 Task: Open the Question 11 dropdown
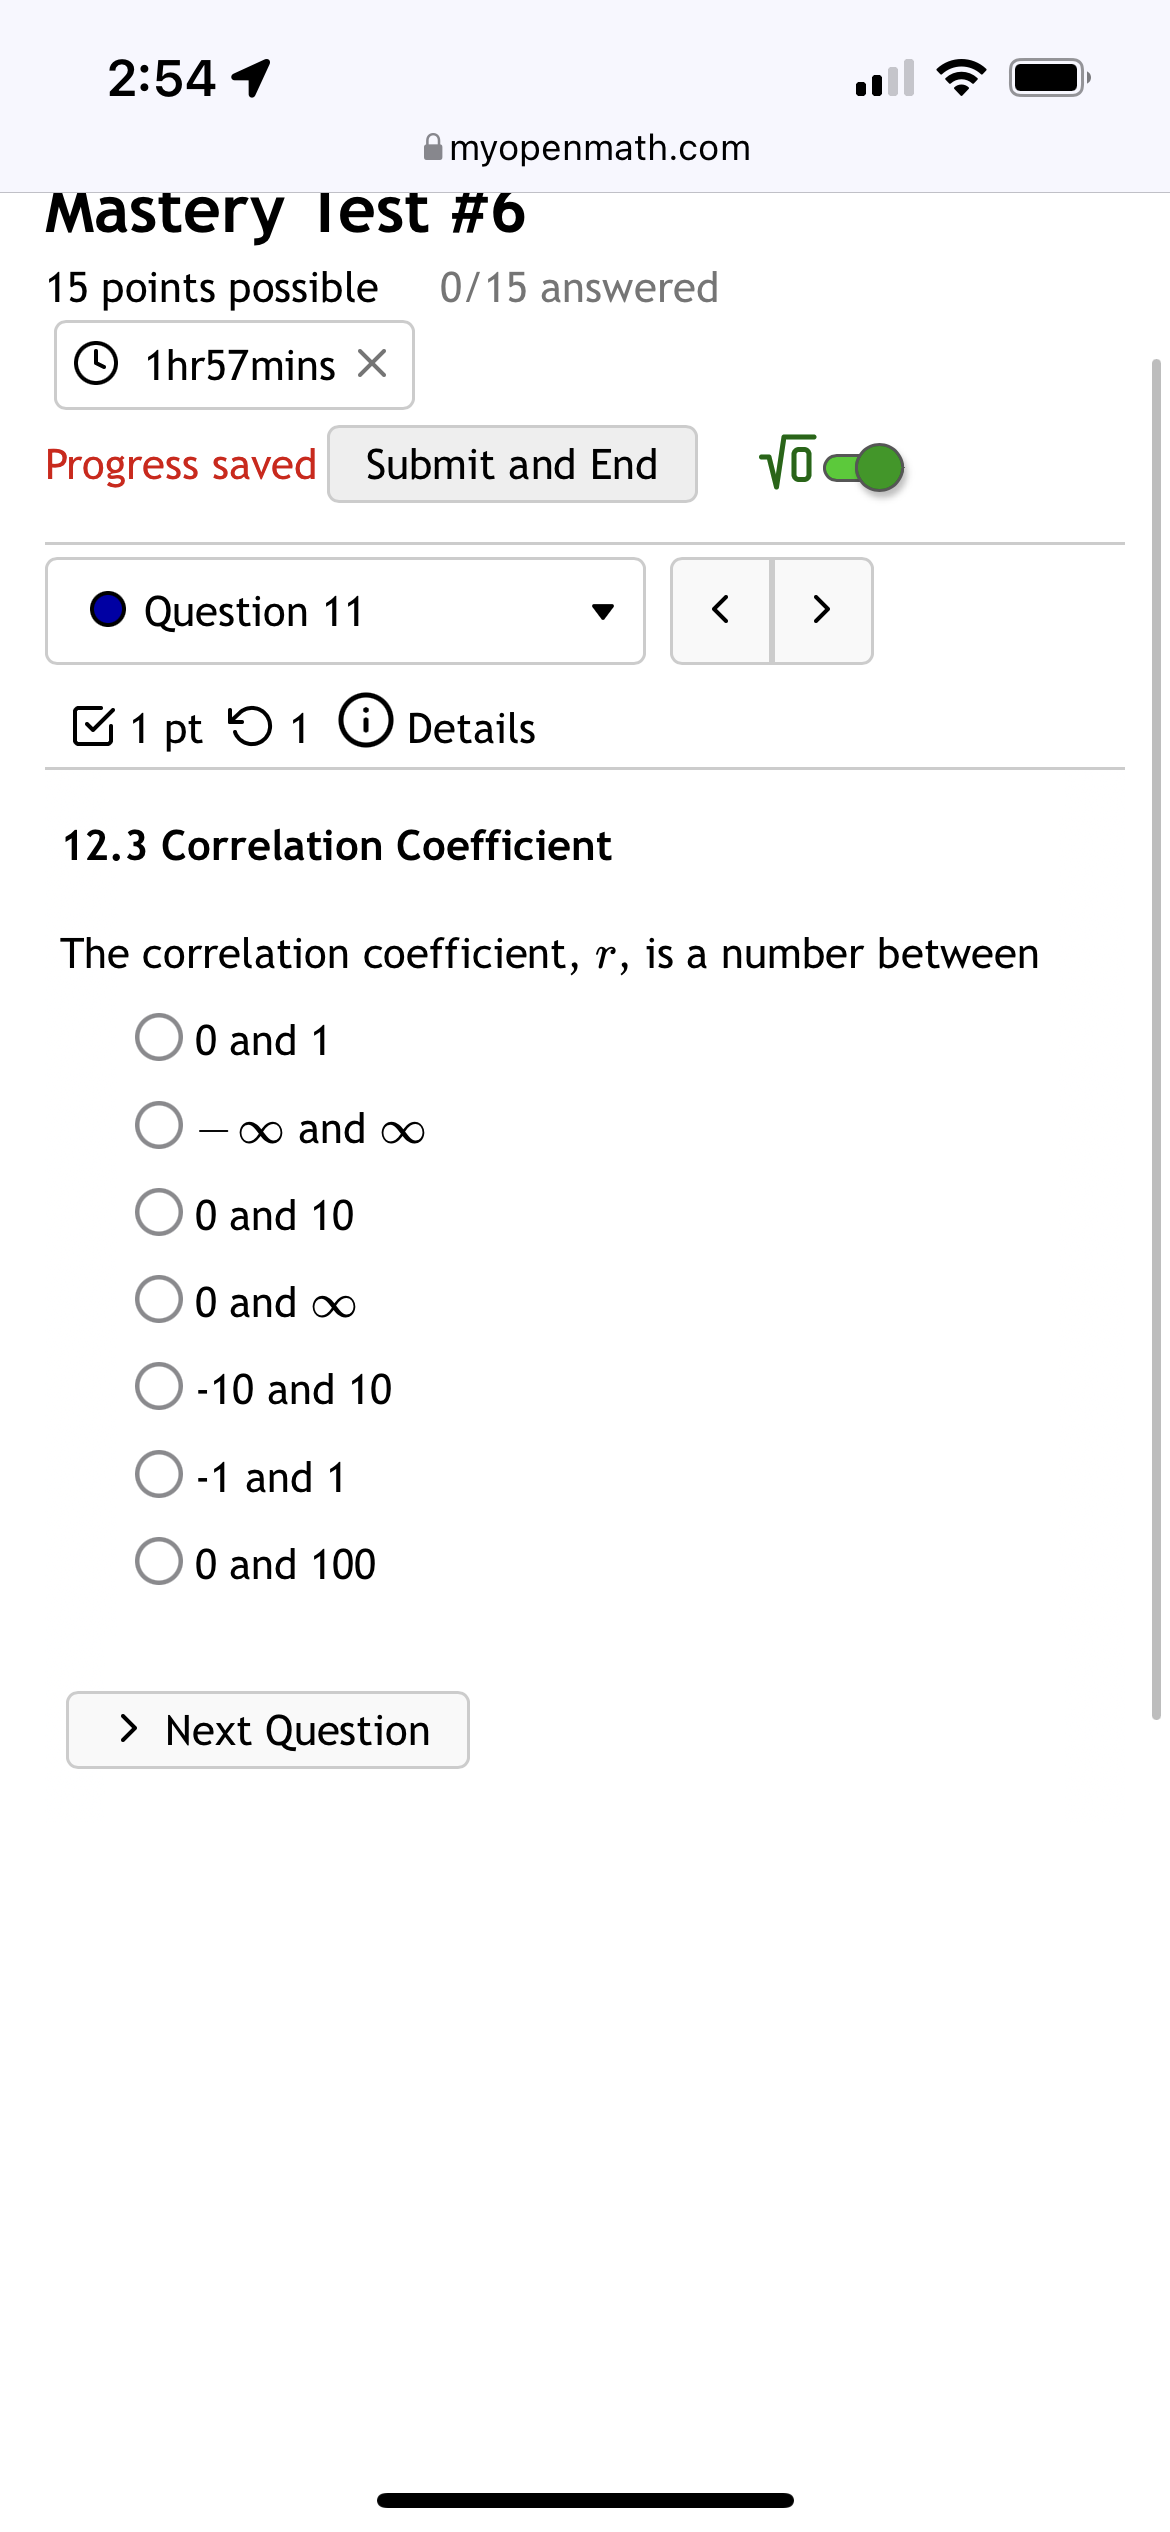(345, 610)
